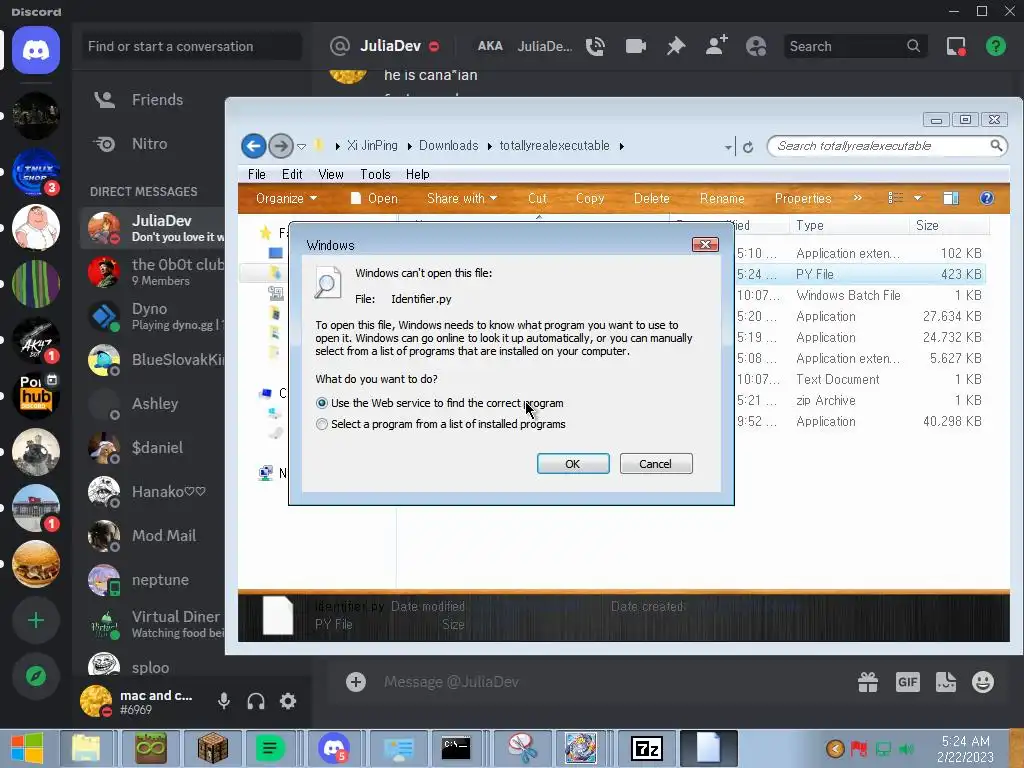Open neptune direct message
The image size is (1024, 768).
tap(152, 580)
